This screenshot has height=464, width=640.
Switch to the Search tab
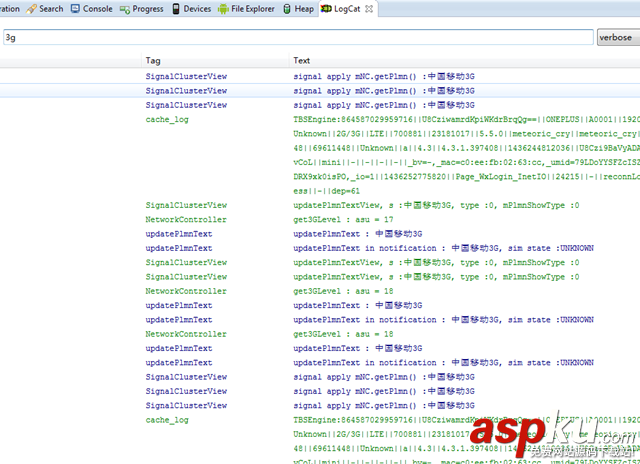click(51, 9)
